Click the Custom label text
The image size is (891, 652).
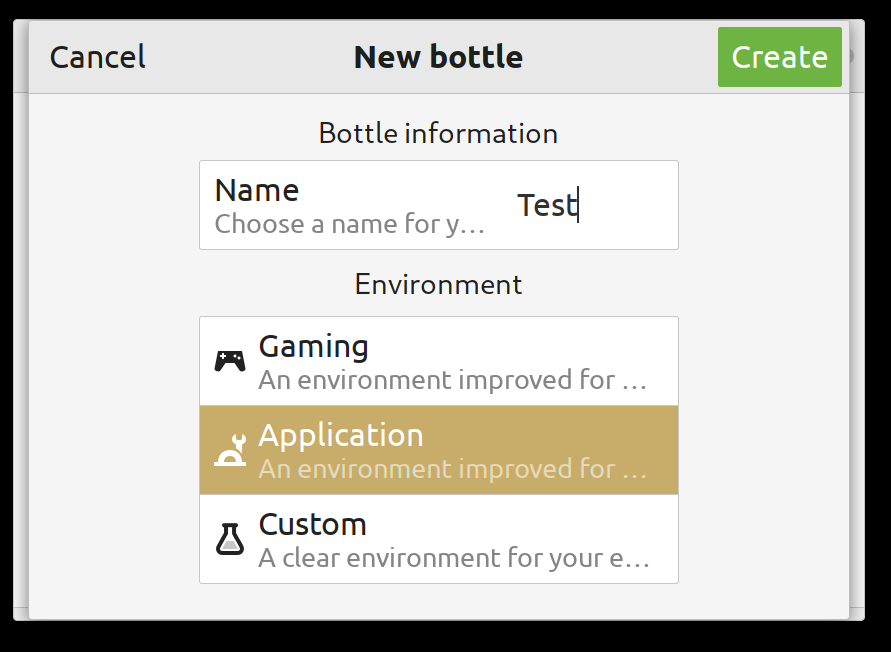pyautogui.click(x=311, y=523)
